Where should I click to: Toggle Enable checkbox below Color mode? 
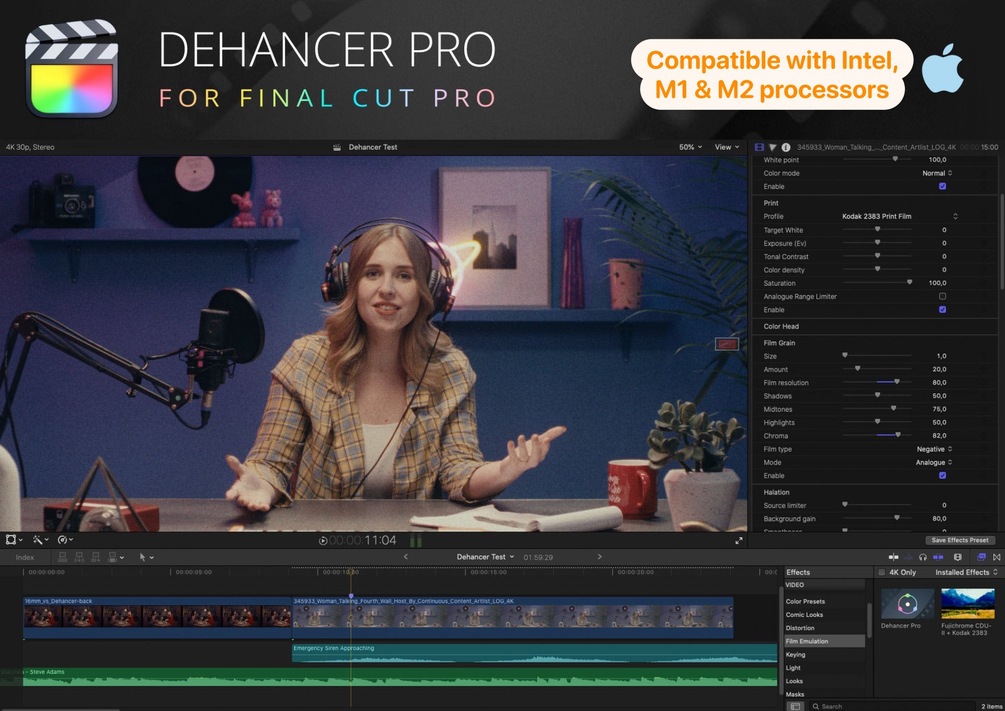942,186
